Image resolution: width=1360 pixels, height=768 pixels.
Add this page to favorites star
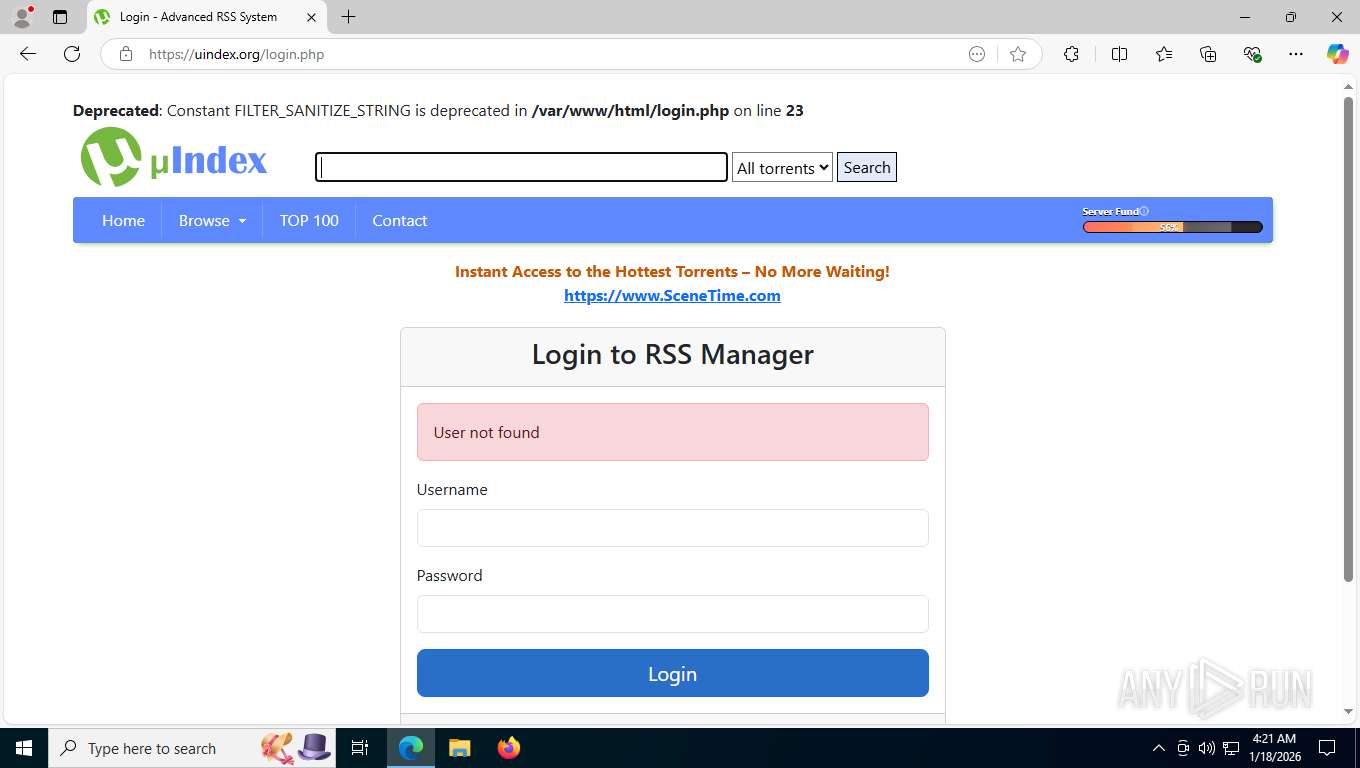point(1018,54)
